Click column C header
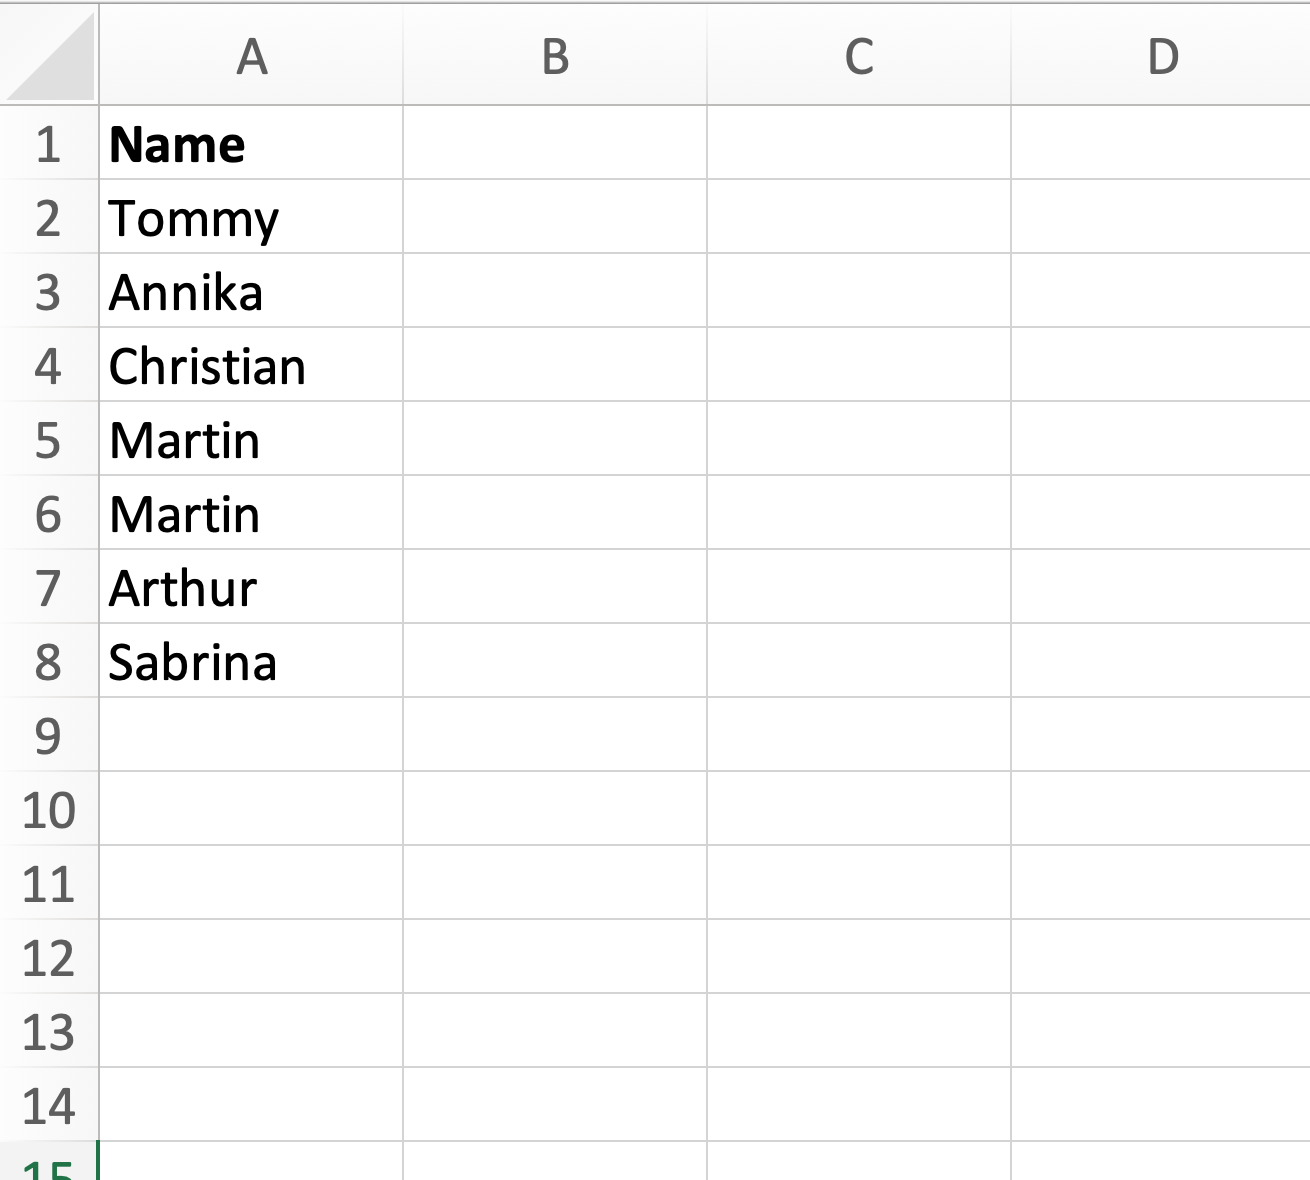 (859, 56)
